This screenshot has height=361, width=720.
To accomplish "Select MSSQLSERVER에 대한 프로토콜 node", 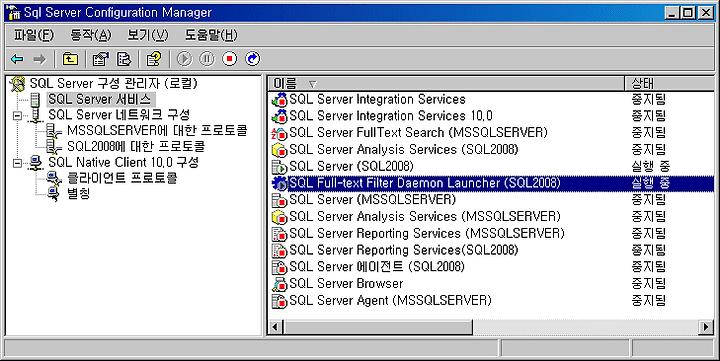I will coord(157,130).
